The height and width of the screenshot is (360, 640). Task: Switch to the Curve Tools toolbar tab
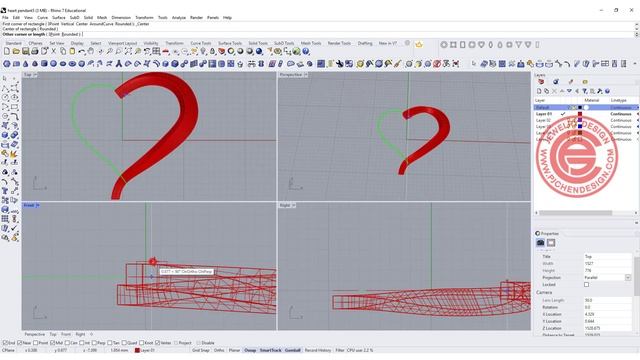(201, 43)
